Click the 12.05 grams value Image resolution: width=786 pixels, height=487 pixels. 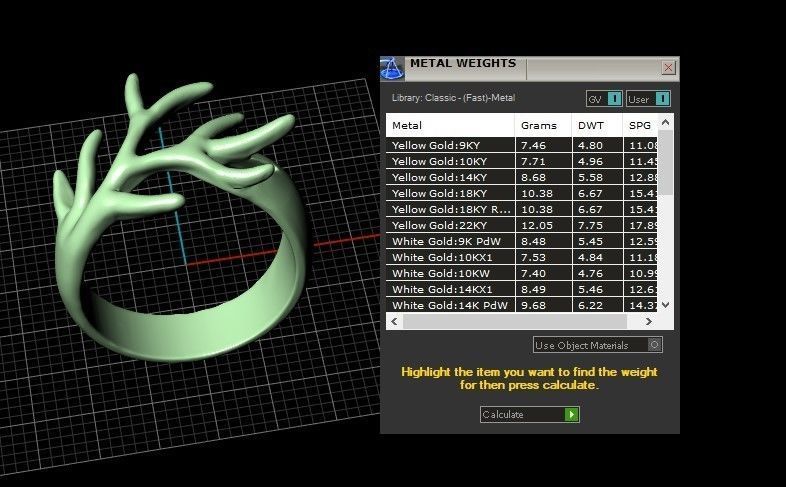click(537, 225)
